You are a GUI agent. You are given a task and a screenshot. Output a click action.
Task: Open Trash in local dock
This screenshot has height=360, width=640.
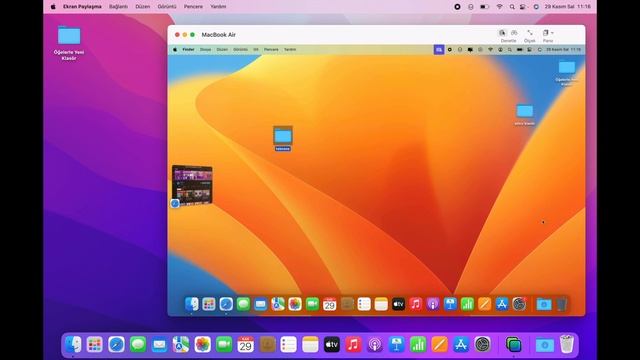(x=567, y=345)
